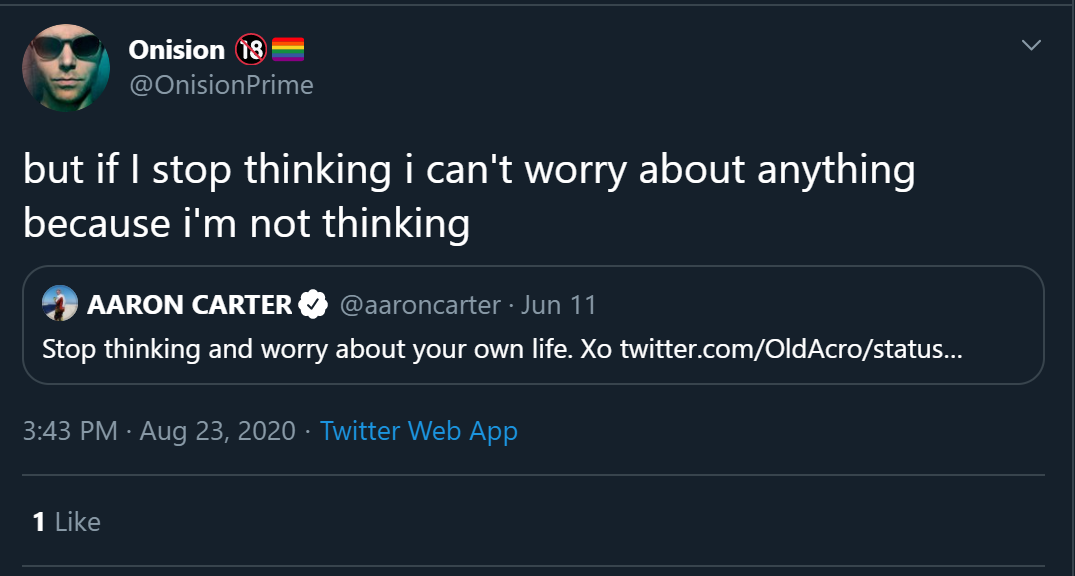This screenshot has height=576, width=1075.
Task: Open the Jun 11 quoted tweet date
Action: [x=558, y=304]
